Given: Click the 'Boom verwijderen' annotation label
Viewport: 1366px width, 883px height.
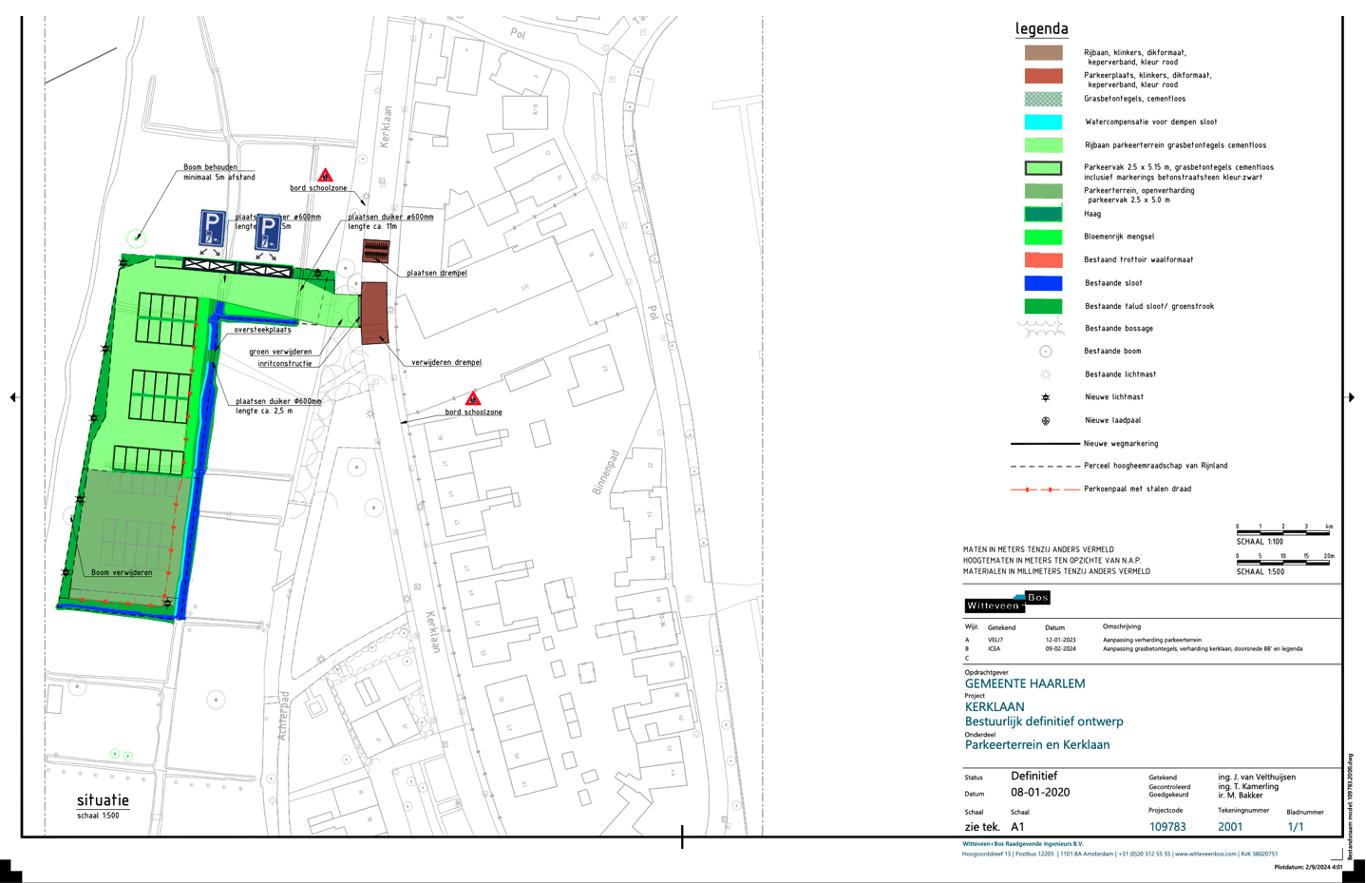Looking at the screenshot, I should 122,573.
